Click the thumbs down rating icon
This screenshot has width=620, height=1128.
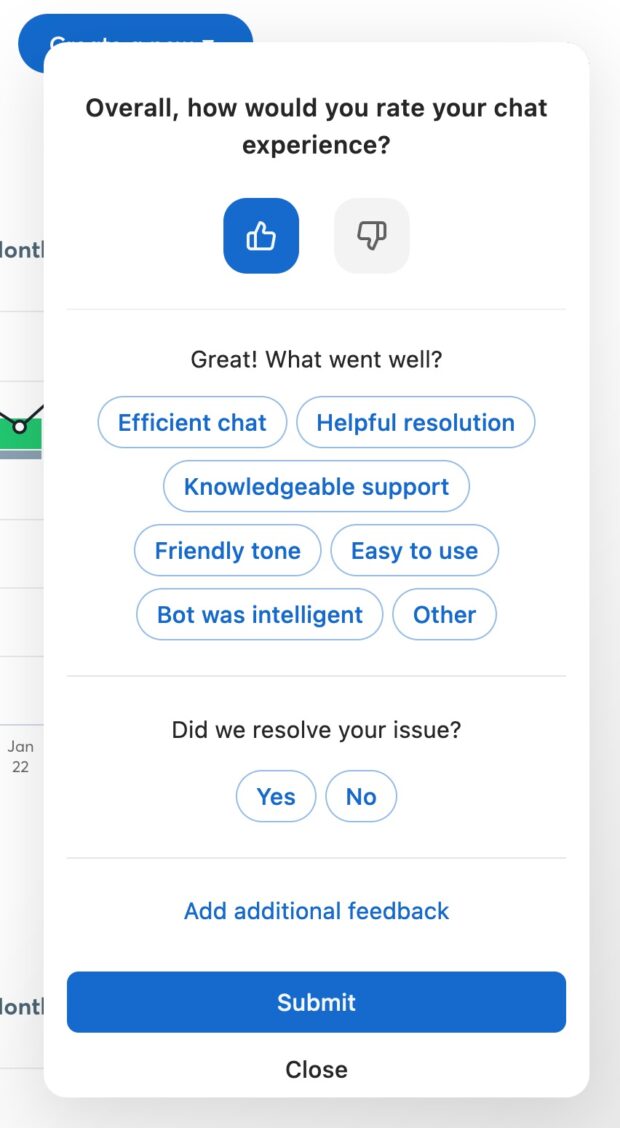coord(371,236)
